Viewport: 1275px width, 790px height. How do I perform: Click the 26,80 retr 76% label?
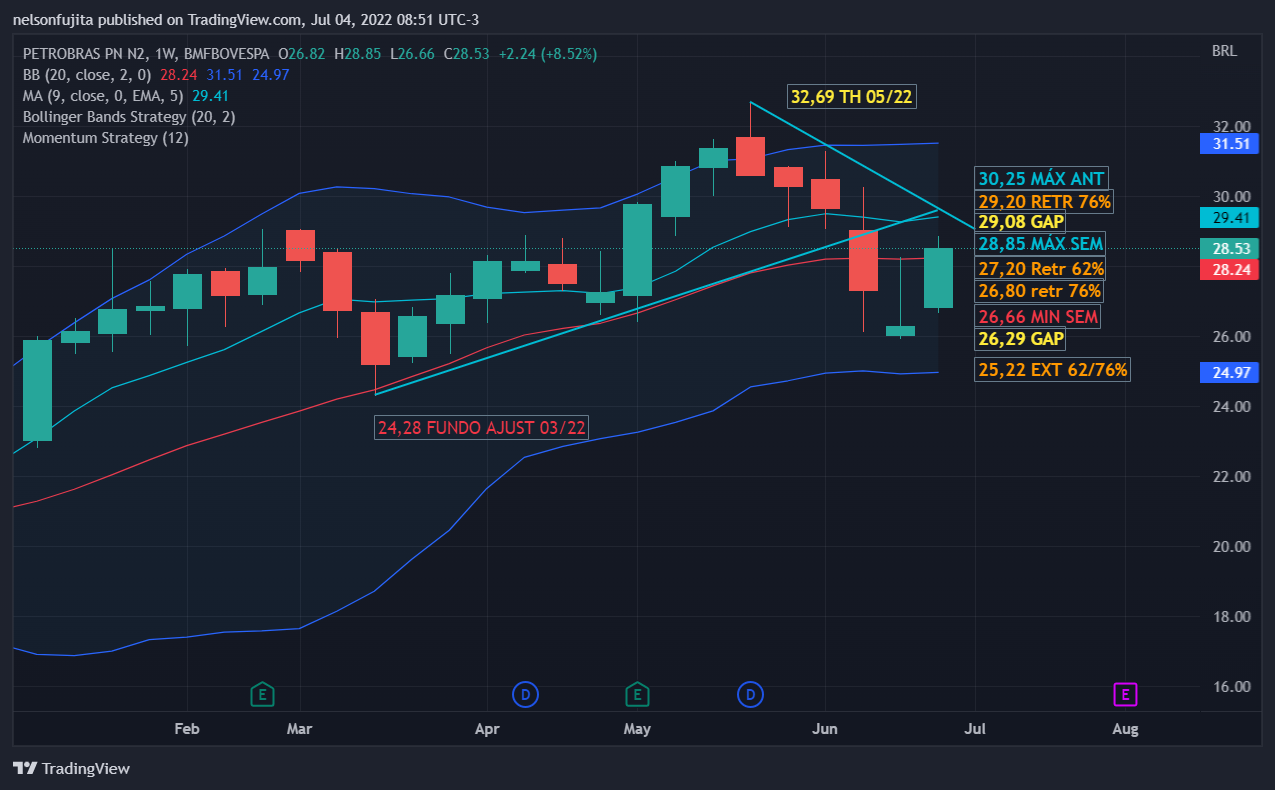[1040, 291]
